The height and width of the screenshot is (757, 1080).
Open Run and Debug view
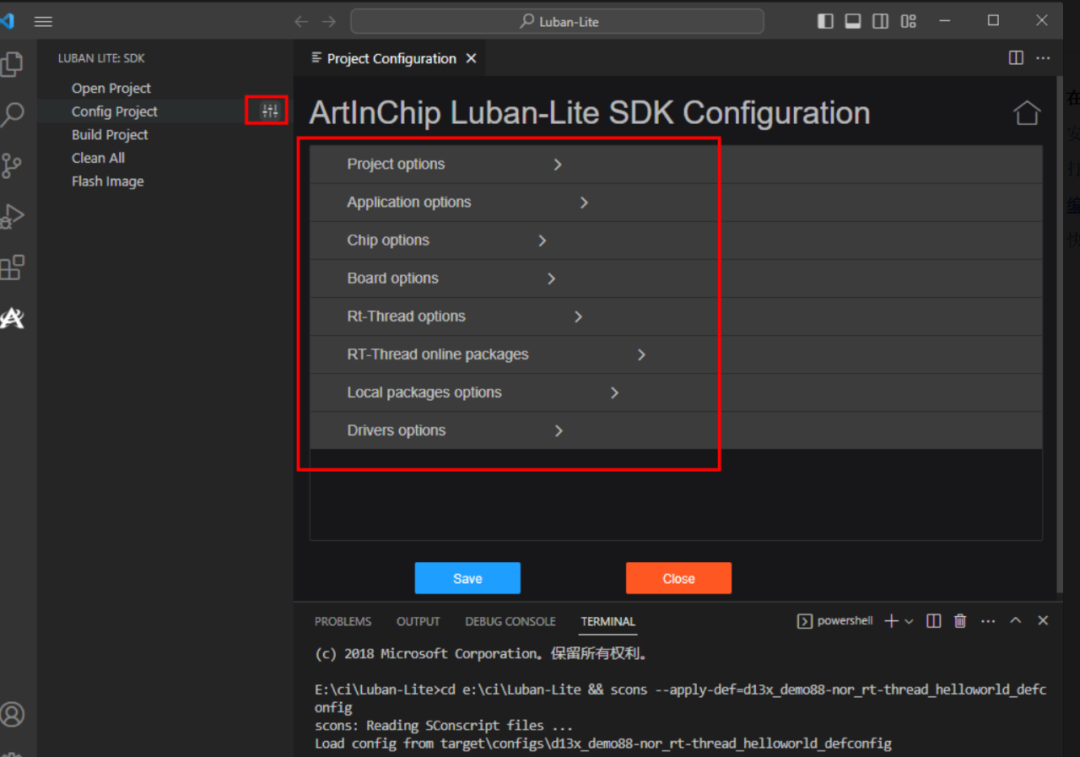(12, 216)
